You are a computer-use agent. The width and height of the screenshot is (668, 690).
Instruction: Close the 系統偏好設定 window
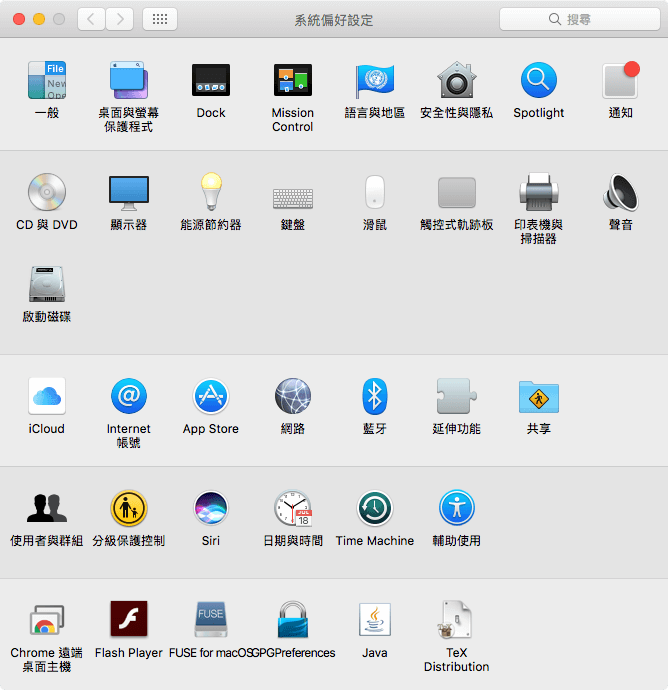[18, 19]
